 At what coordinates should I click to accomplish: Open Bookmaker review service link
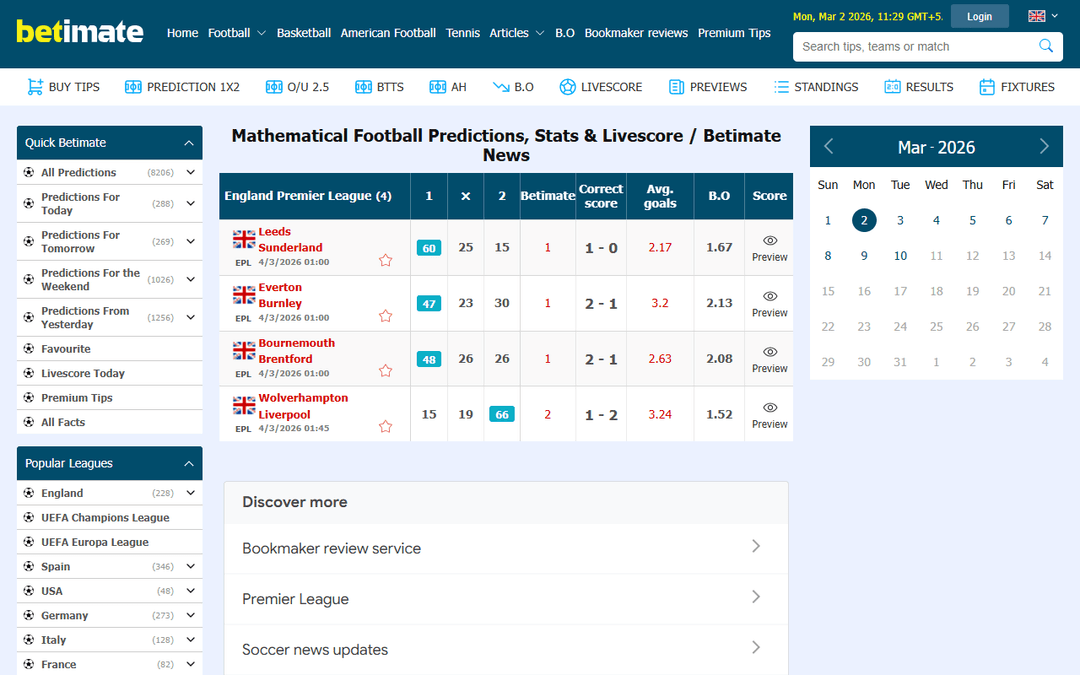click(x=506, y=548)
